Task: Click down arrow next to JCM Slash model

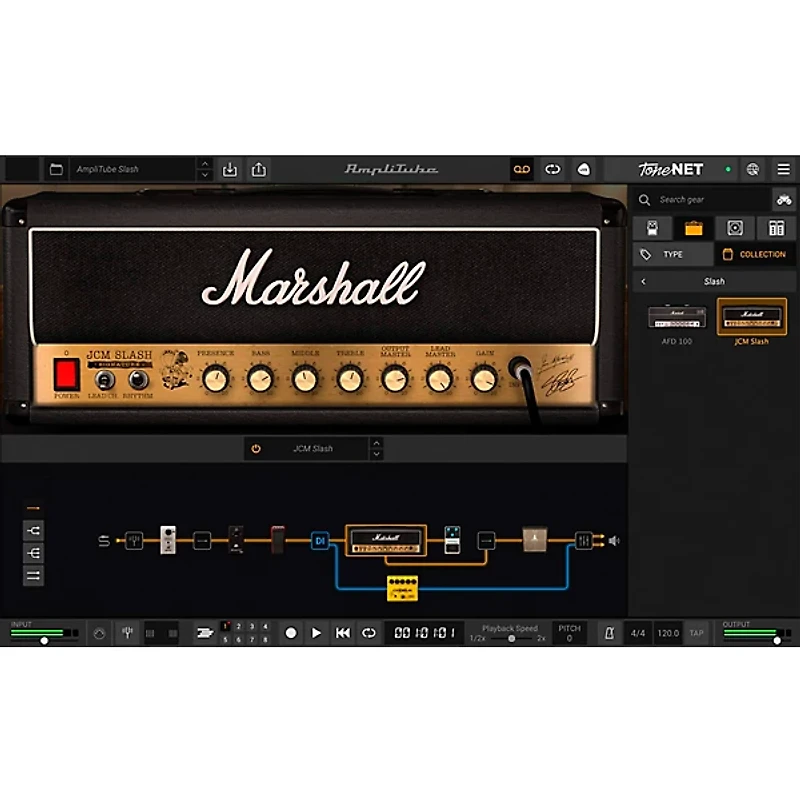Action: click(377, 454)
